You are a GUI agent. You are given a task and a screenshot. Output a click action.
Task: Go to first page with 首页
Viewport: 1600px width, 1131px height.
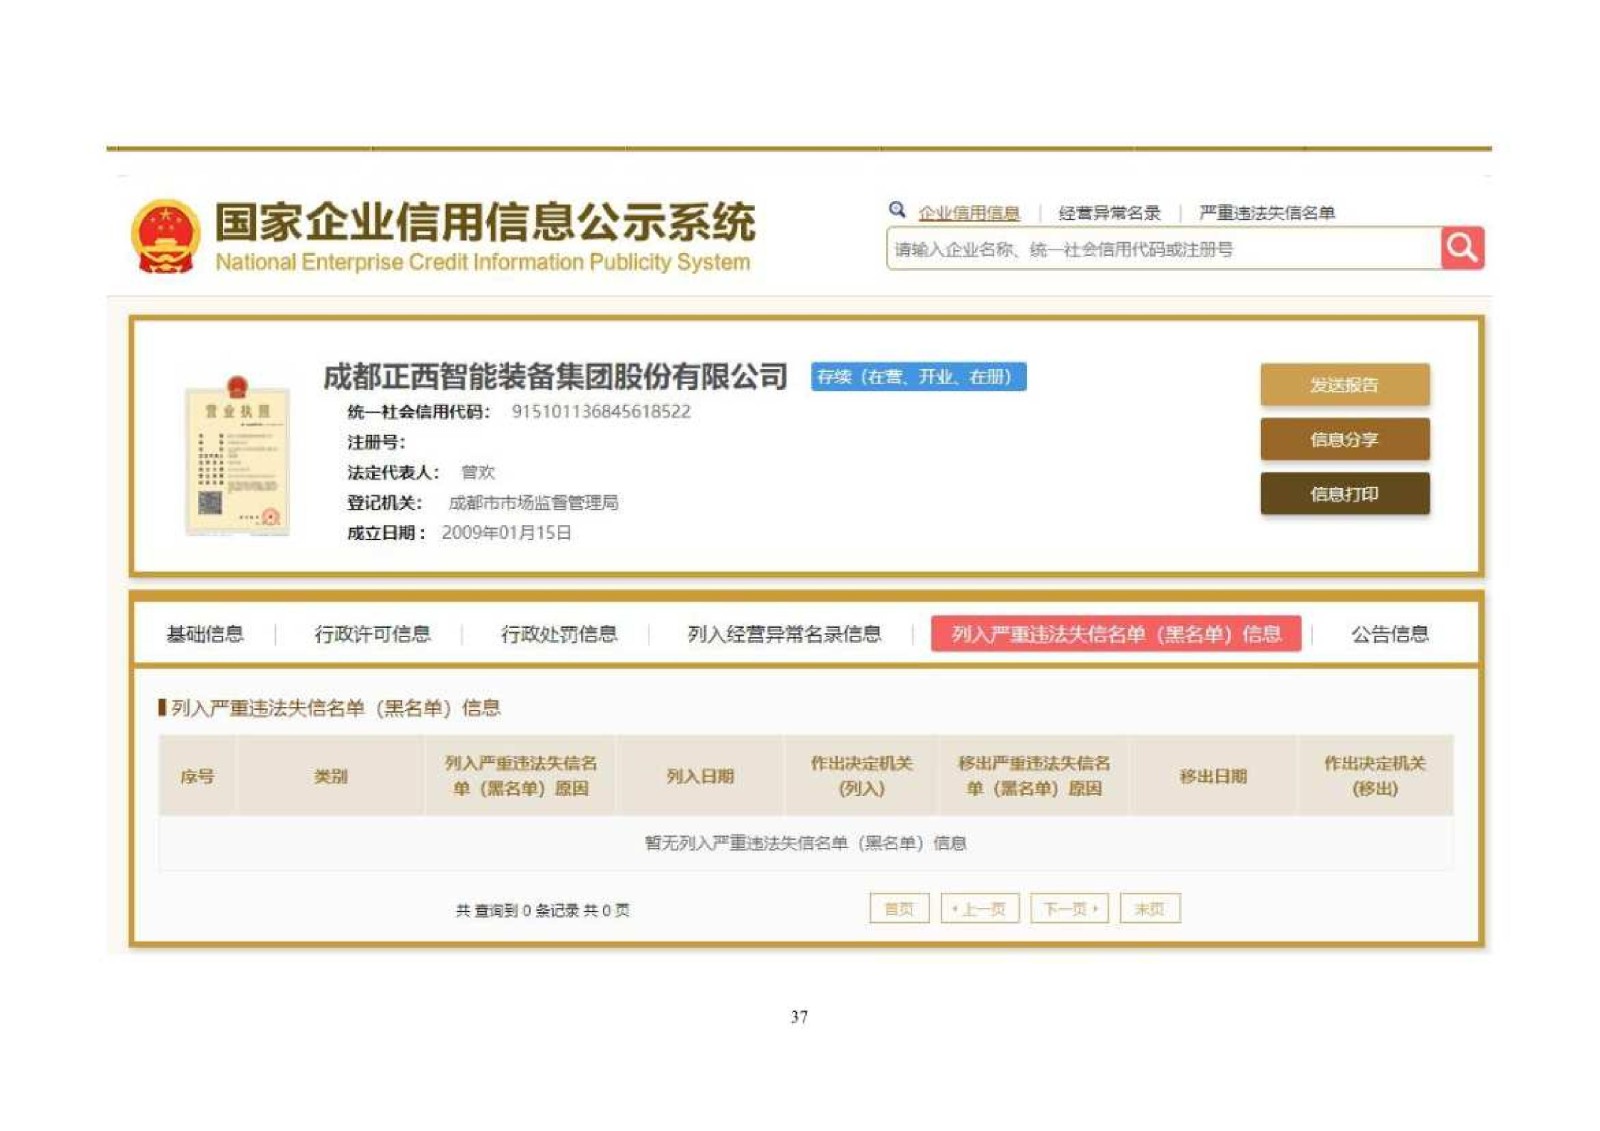tap(899, 909)
